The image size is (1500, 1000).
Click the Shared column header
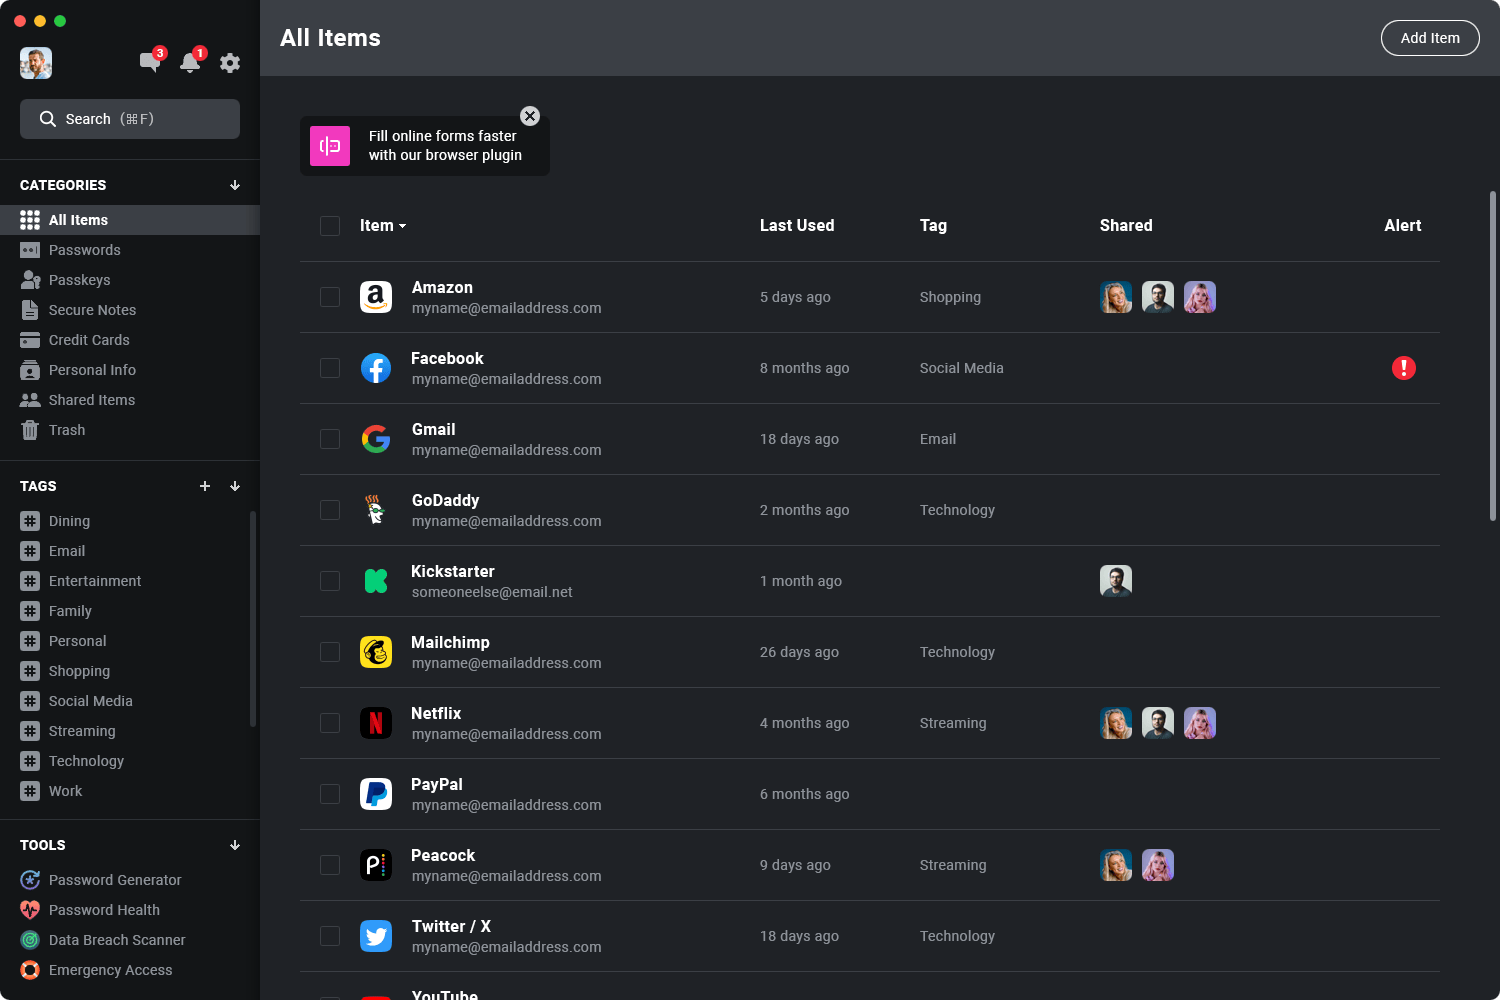[1126, 226]
